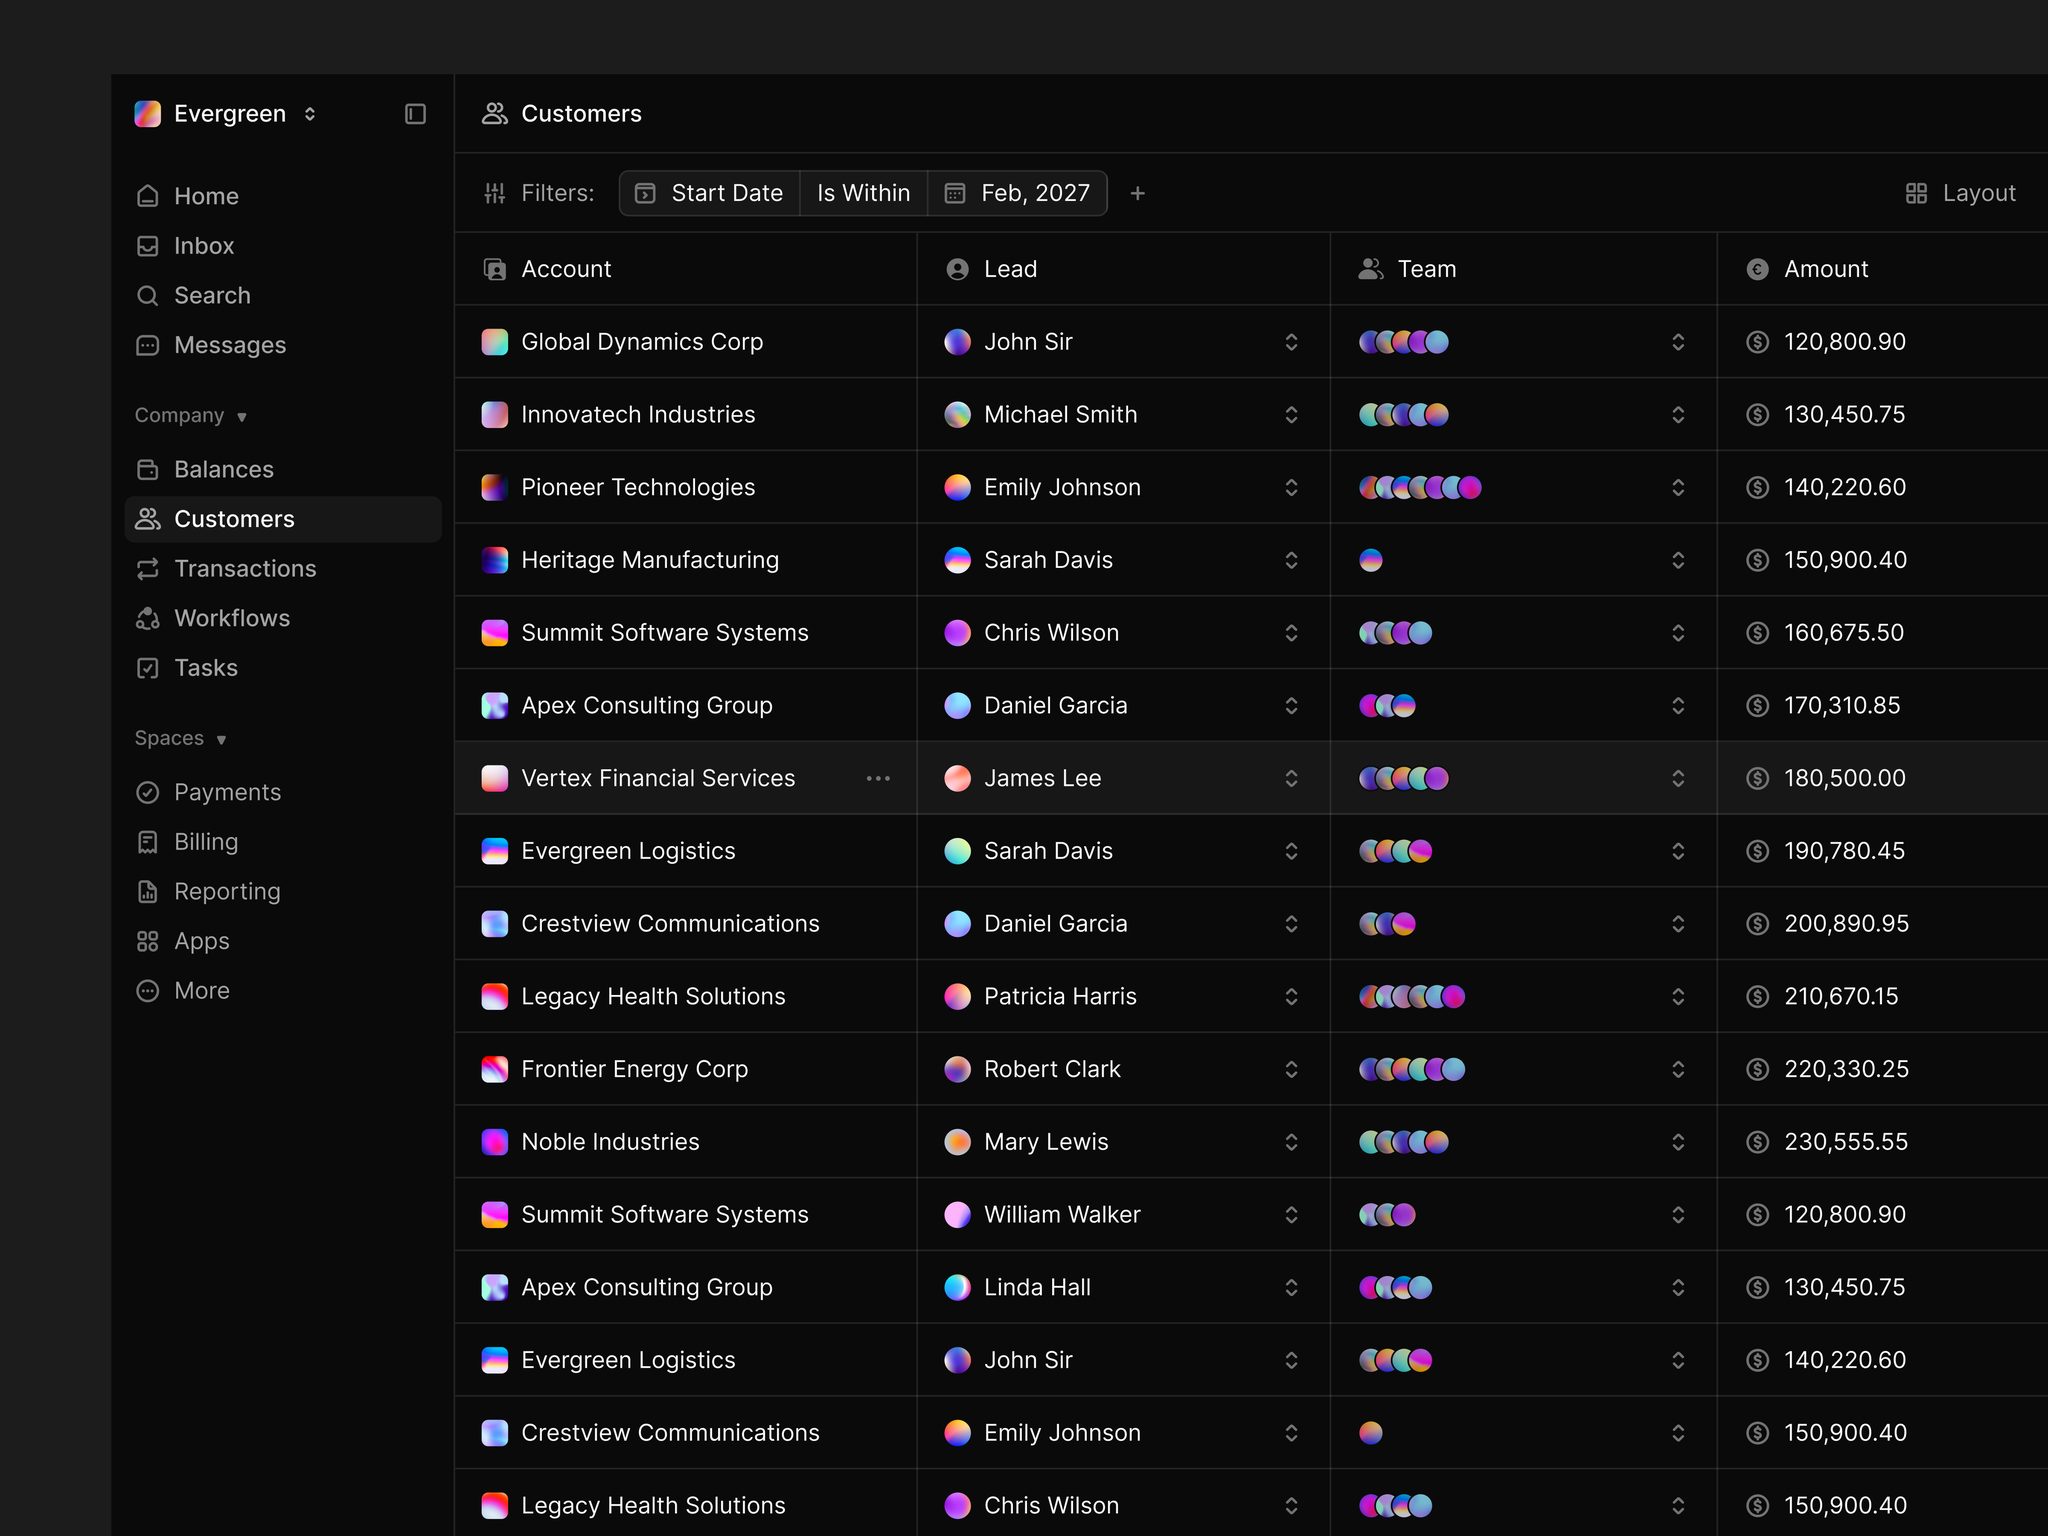
Task: Click the Evergreen workspace logo
Action: click(x=148, y=114)
